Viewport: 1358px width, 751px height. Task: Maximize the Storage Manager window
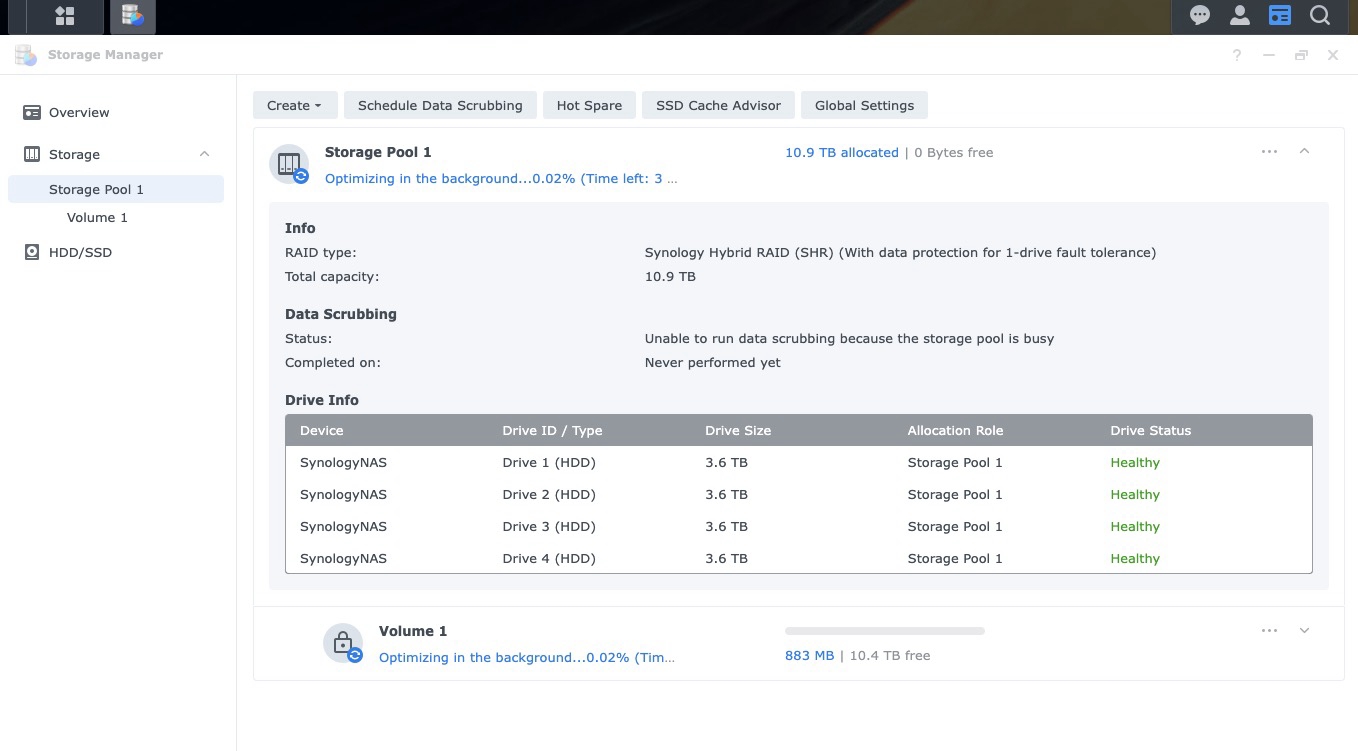(x=1301, y=55)
